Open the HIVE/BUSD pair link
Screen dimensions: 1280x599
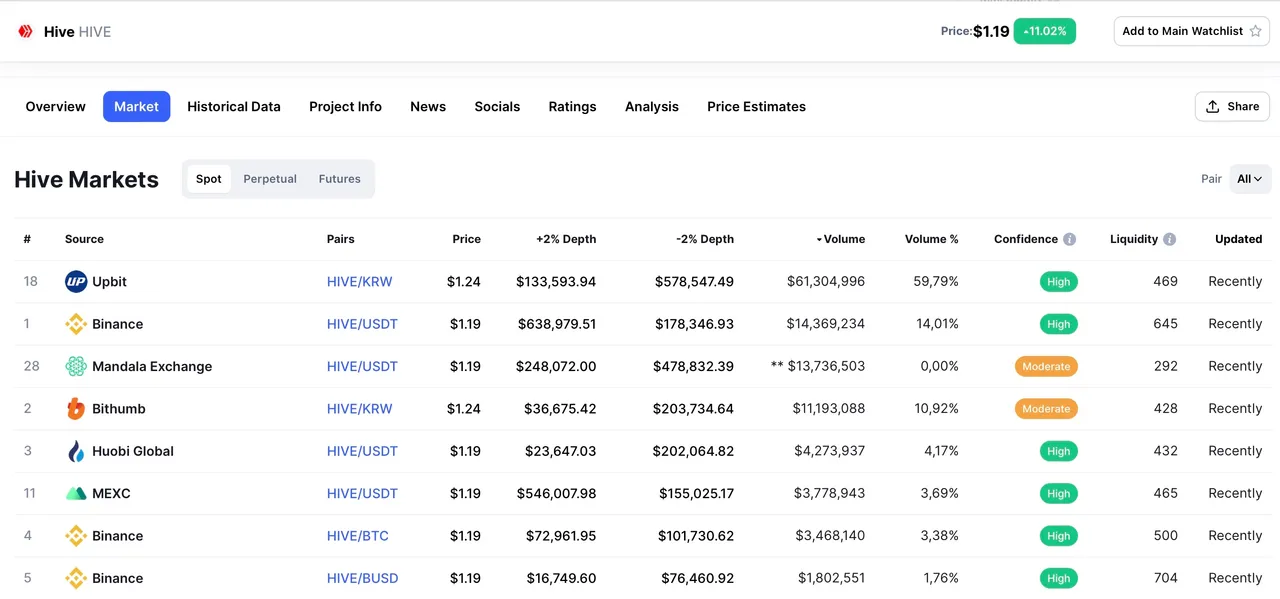pos(363,578)
